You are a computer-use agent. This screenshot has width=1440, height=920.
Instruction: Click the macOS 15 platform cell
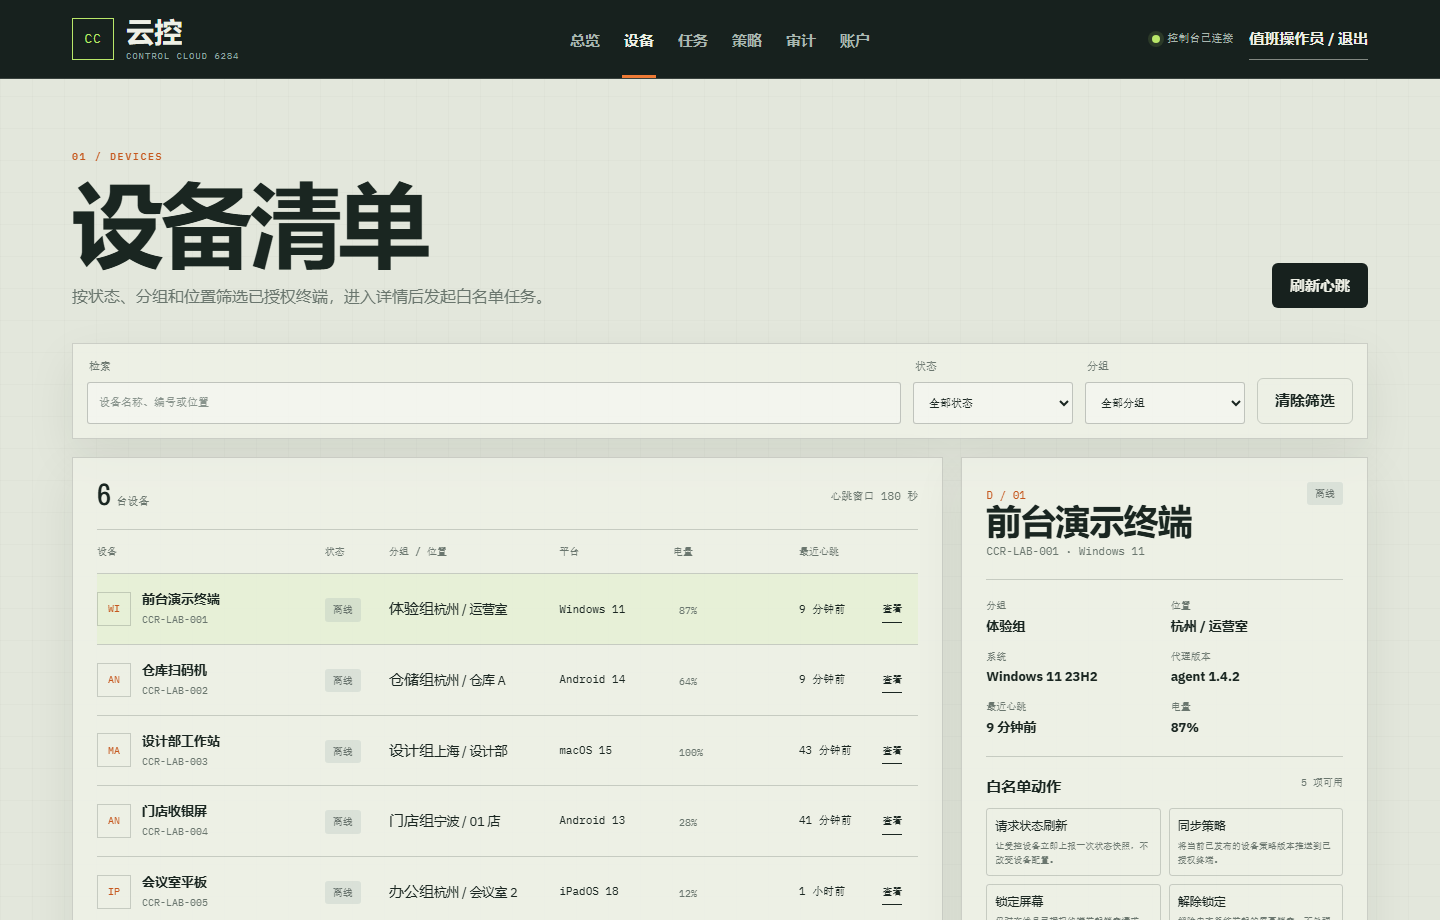[585, 751]
